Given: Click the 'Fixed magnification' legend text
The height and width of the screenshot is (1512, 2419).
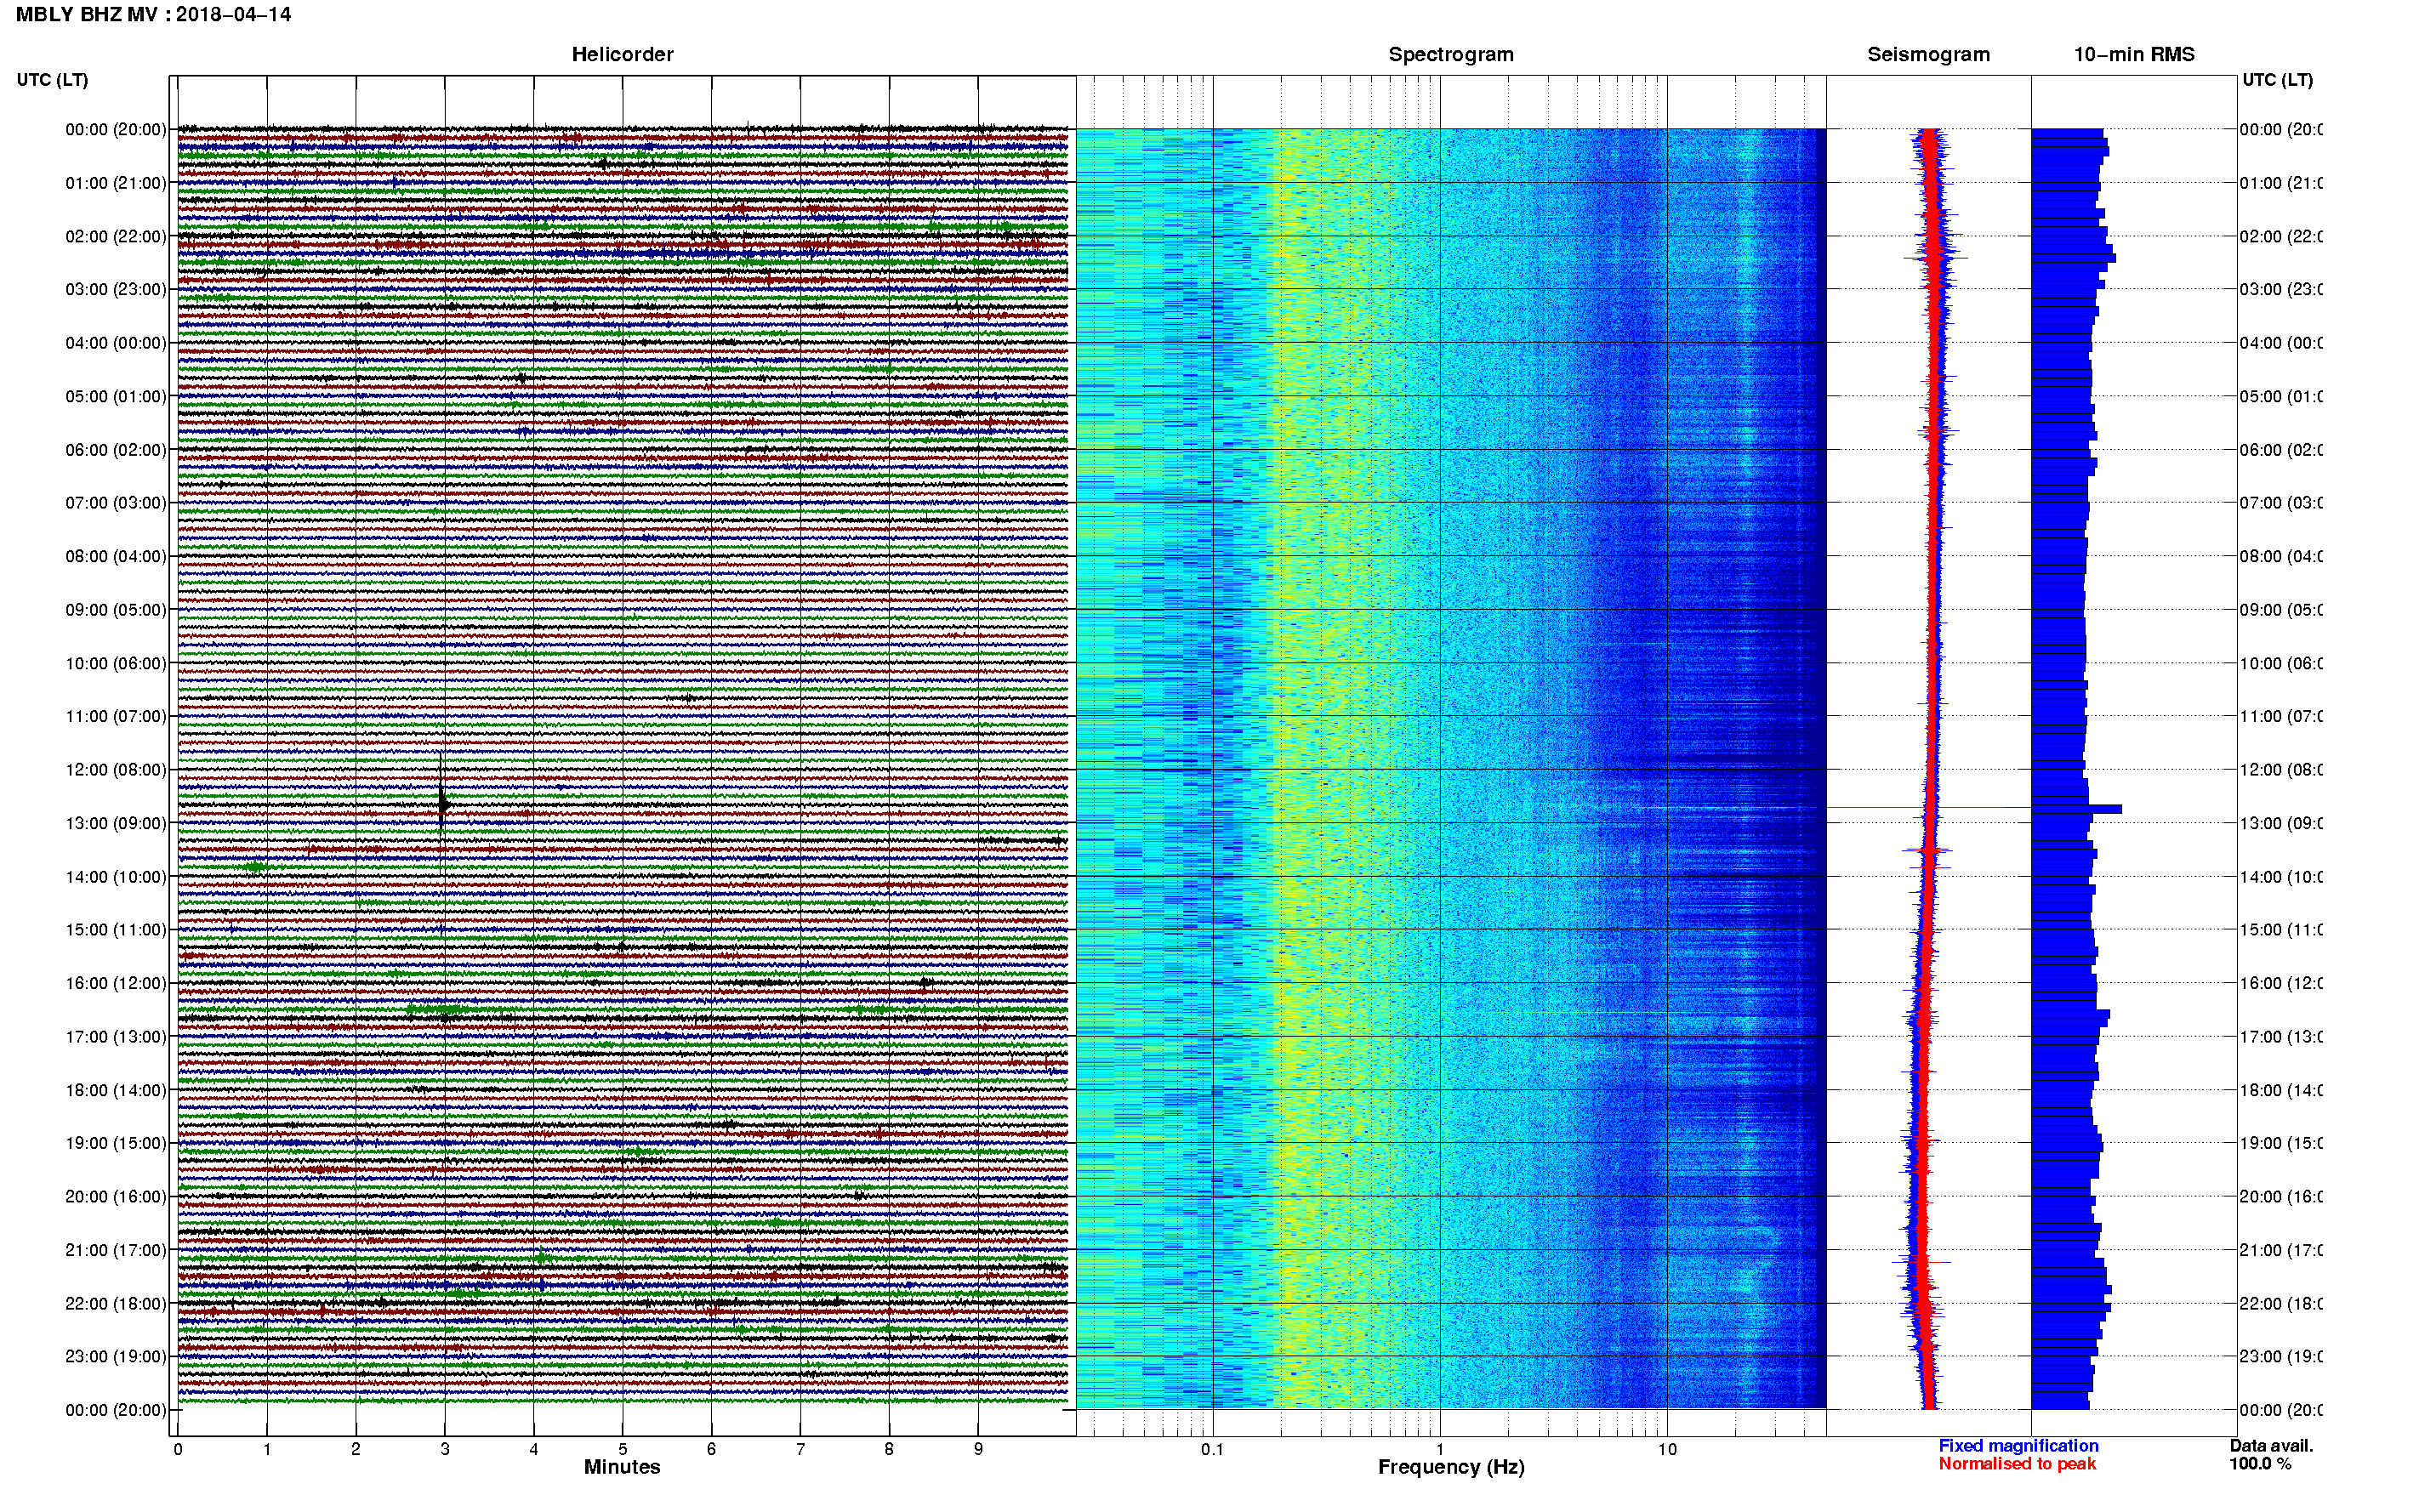Looking at the screenshot, I should (x=2018, y=1446).
